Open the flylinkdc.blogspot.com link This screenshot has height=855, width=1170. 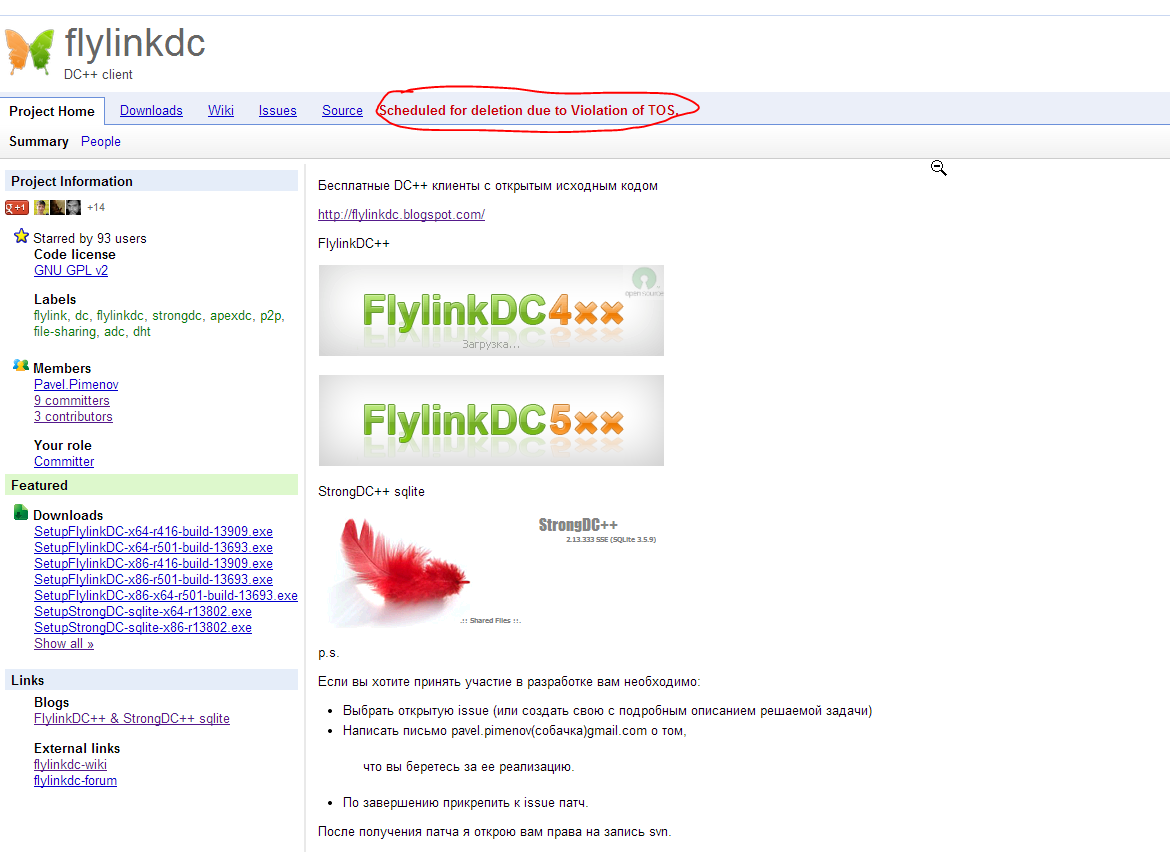point(401,215)
